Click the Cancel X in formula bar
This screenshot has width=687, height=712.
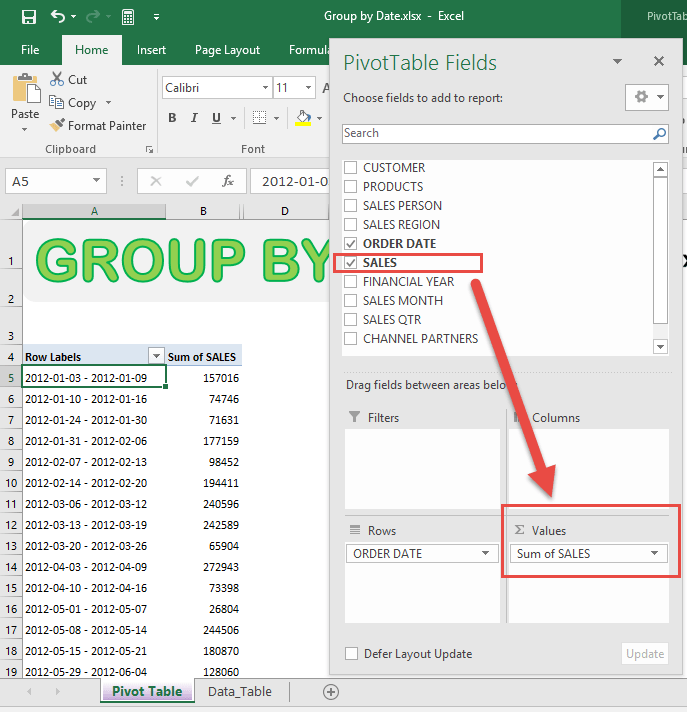coord(156,182)
